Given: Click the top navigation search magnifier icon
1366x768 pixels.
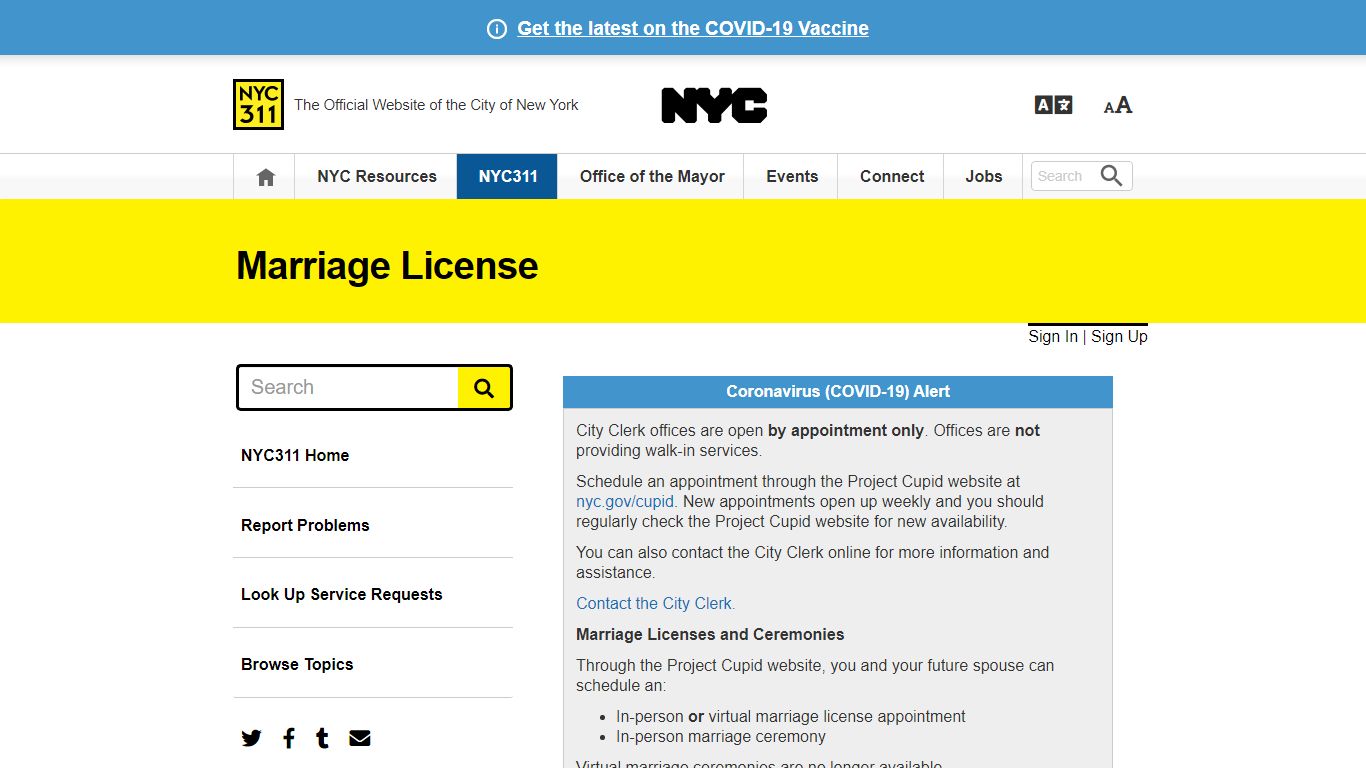Looking at the screenshot, I should (1111, 176).
